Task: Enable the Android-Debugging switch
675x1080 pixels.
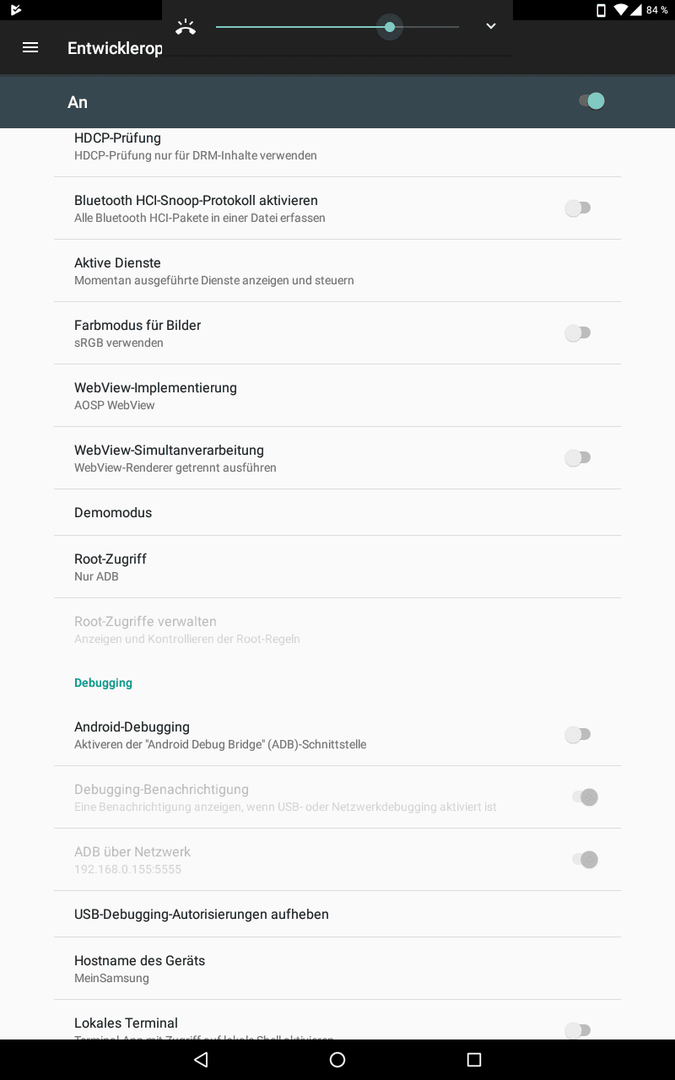Action: coord(578,734)
